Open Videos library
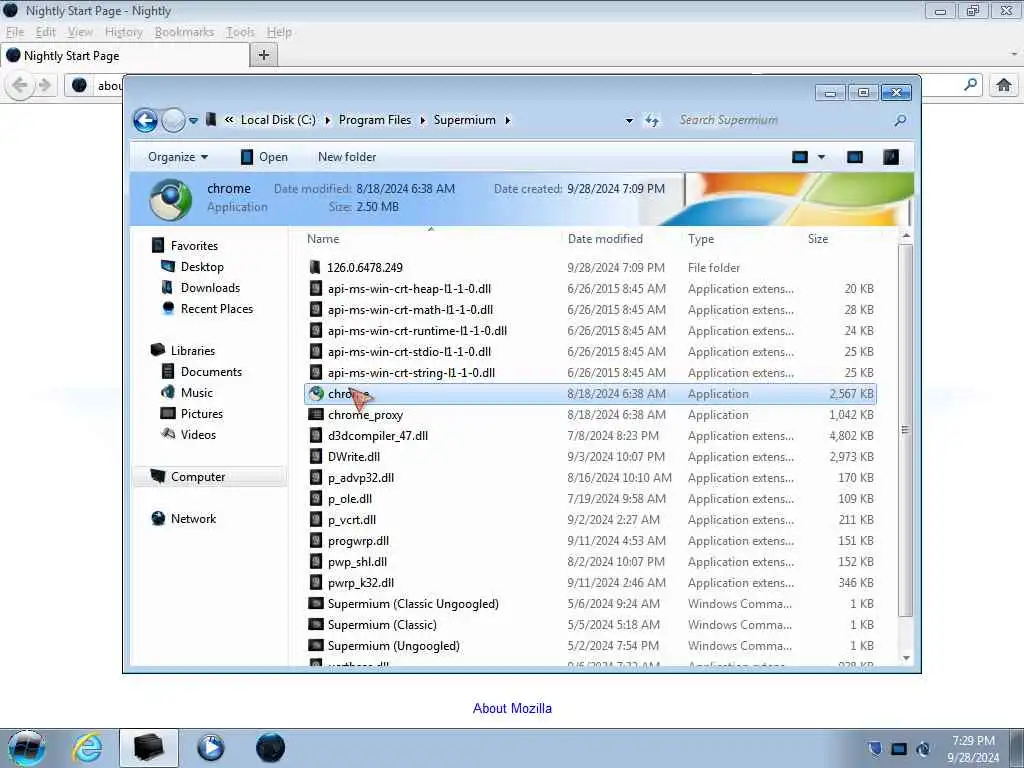Screen dimensions: 1024x768 pyautogui.click(x=198, y=434)
